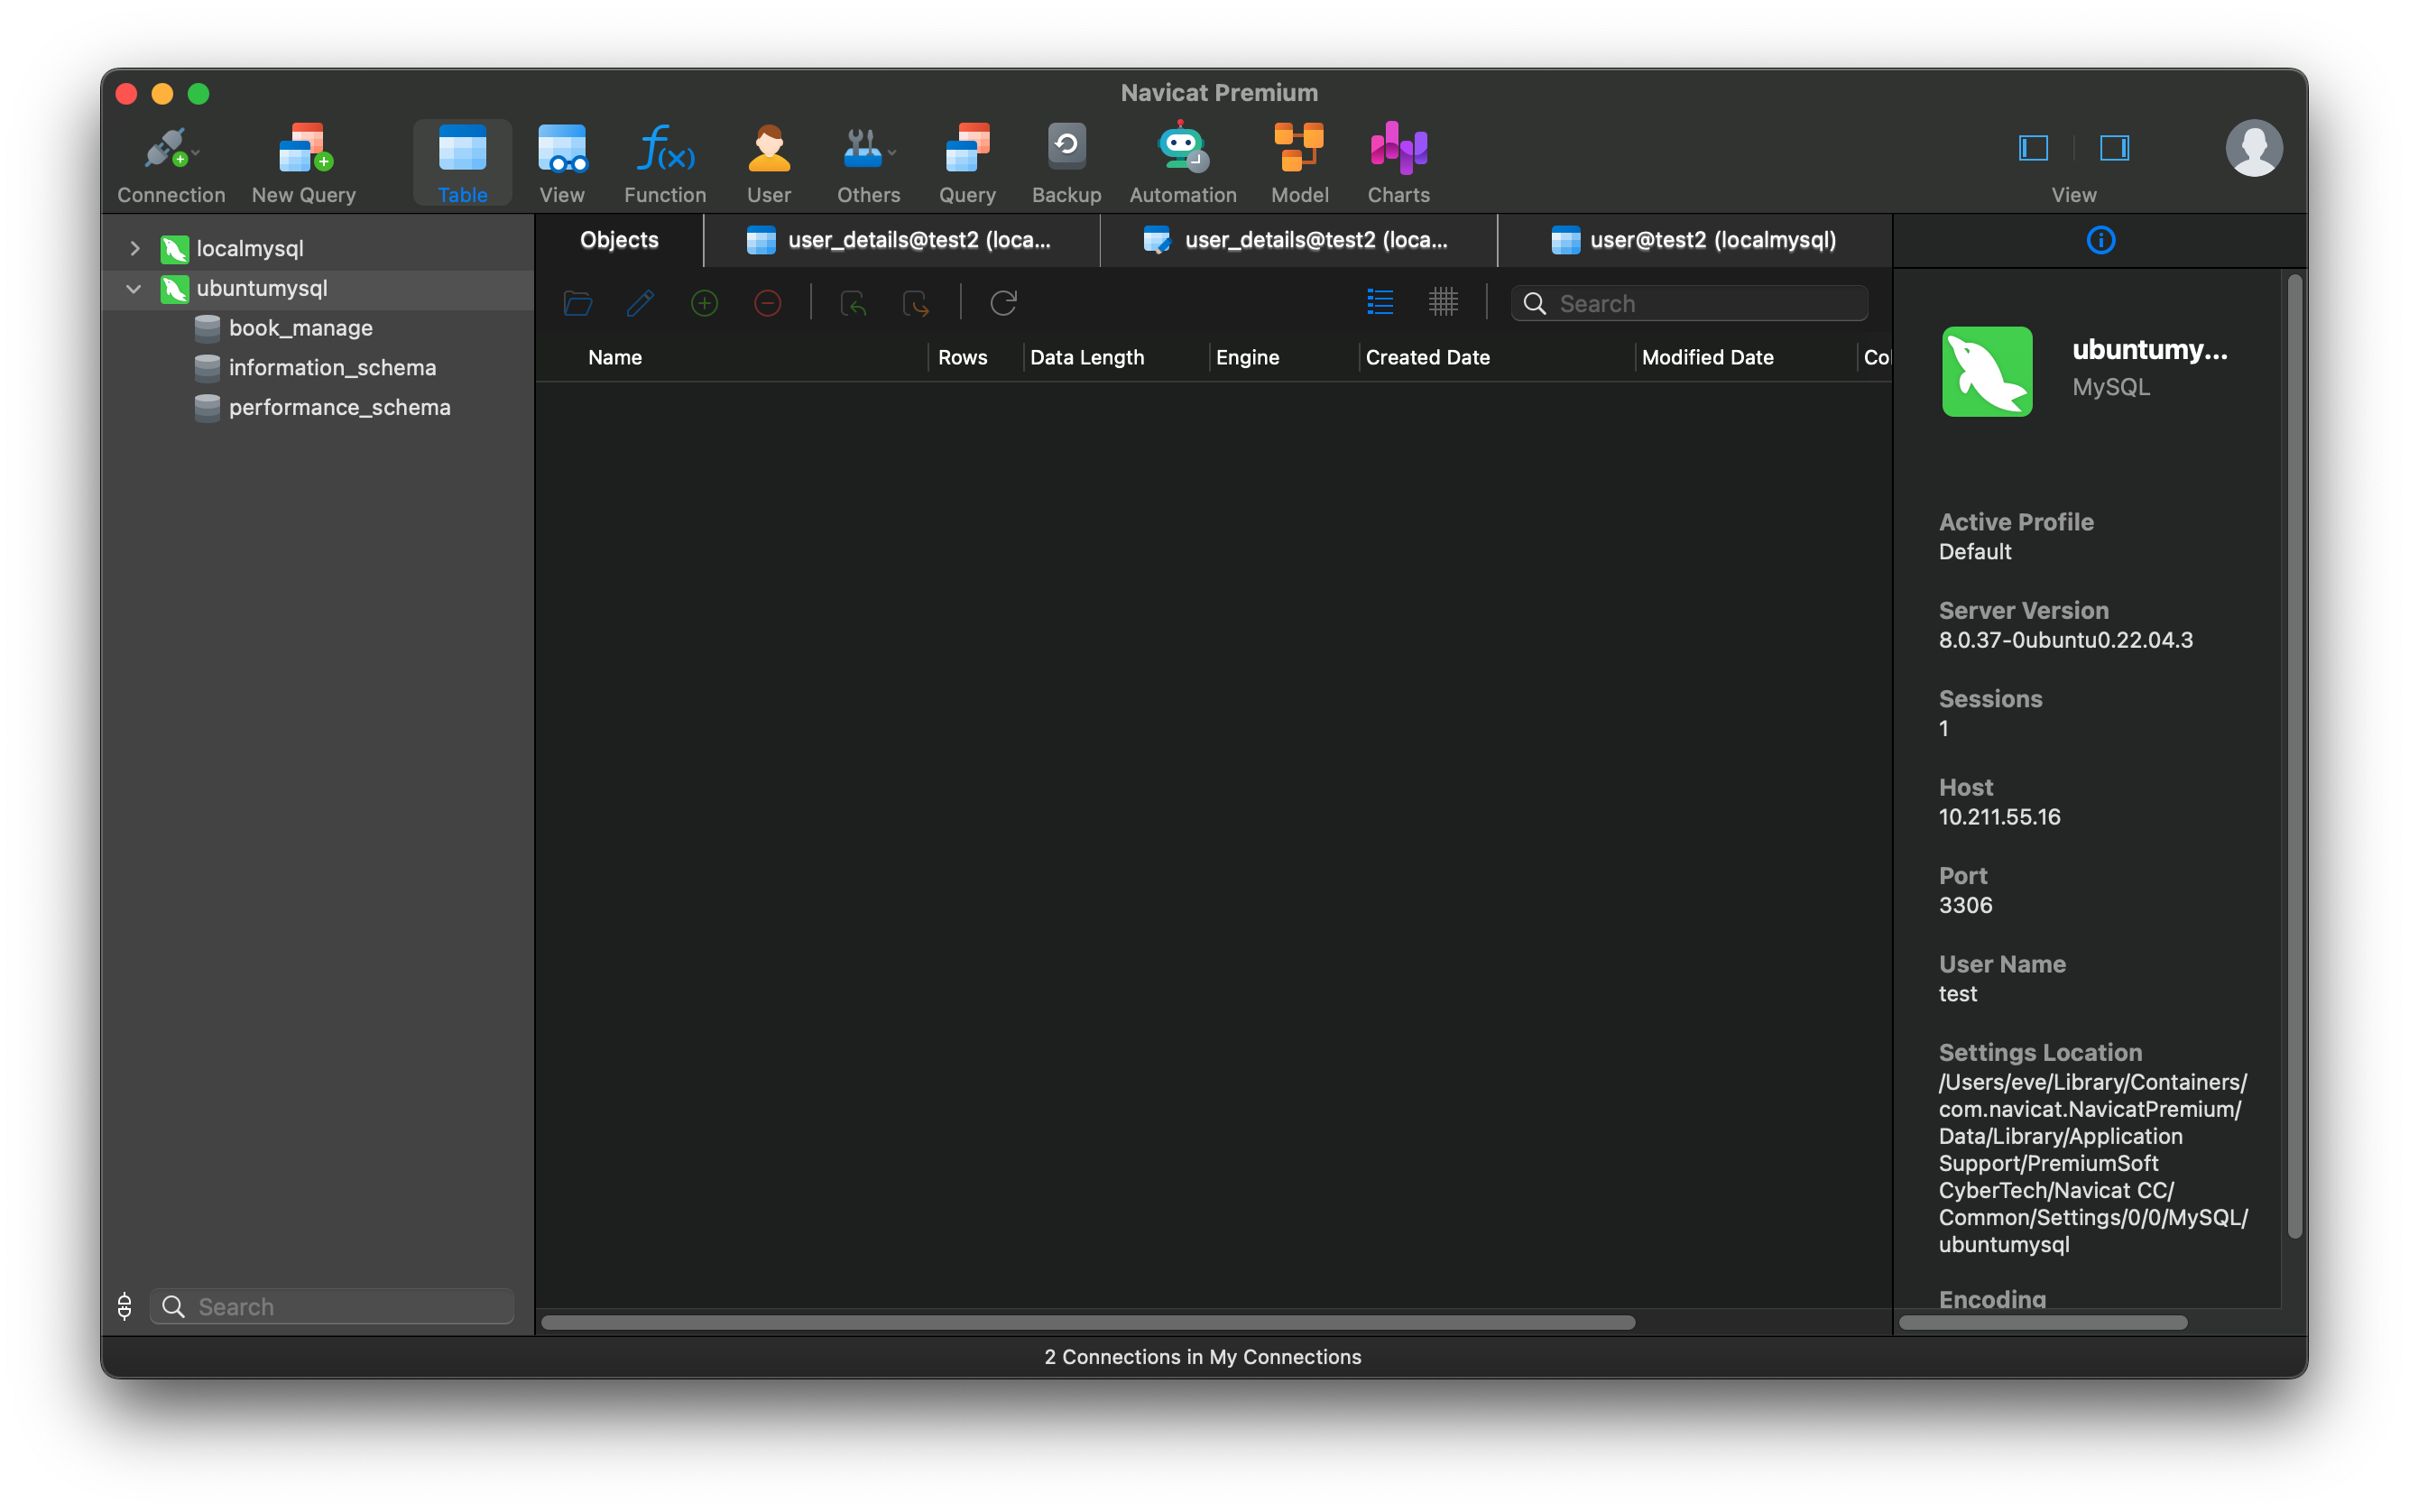
Task: Click the ubuntumysql MySQL dolphin logo
Action: pos(1986,371)
